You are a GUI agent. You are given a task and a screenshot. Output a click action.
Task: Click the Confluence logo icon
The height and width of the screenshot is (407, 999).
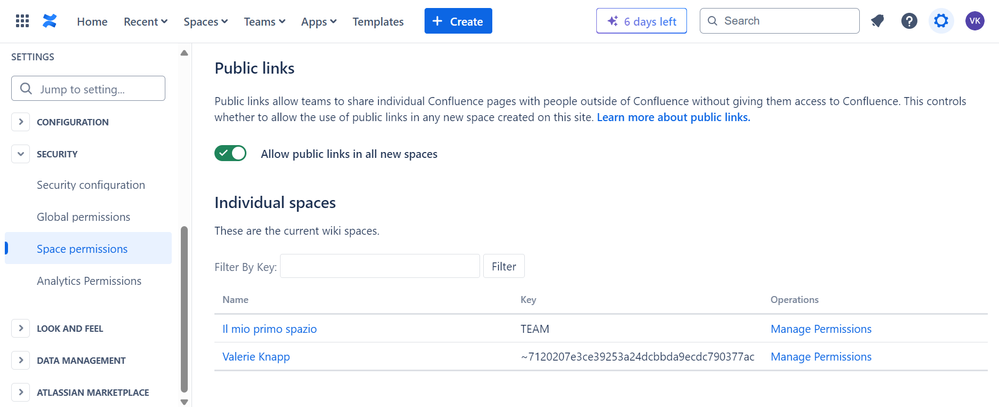[x=50, y=21]
